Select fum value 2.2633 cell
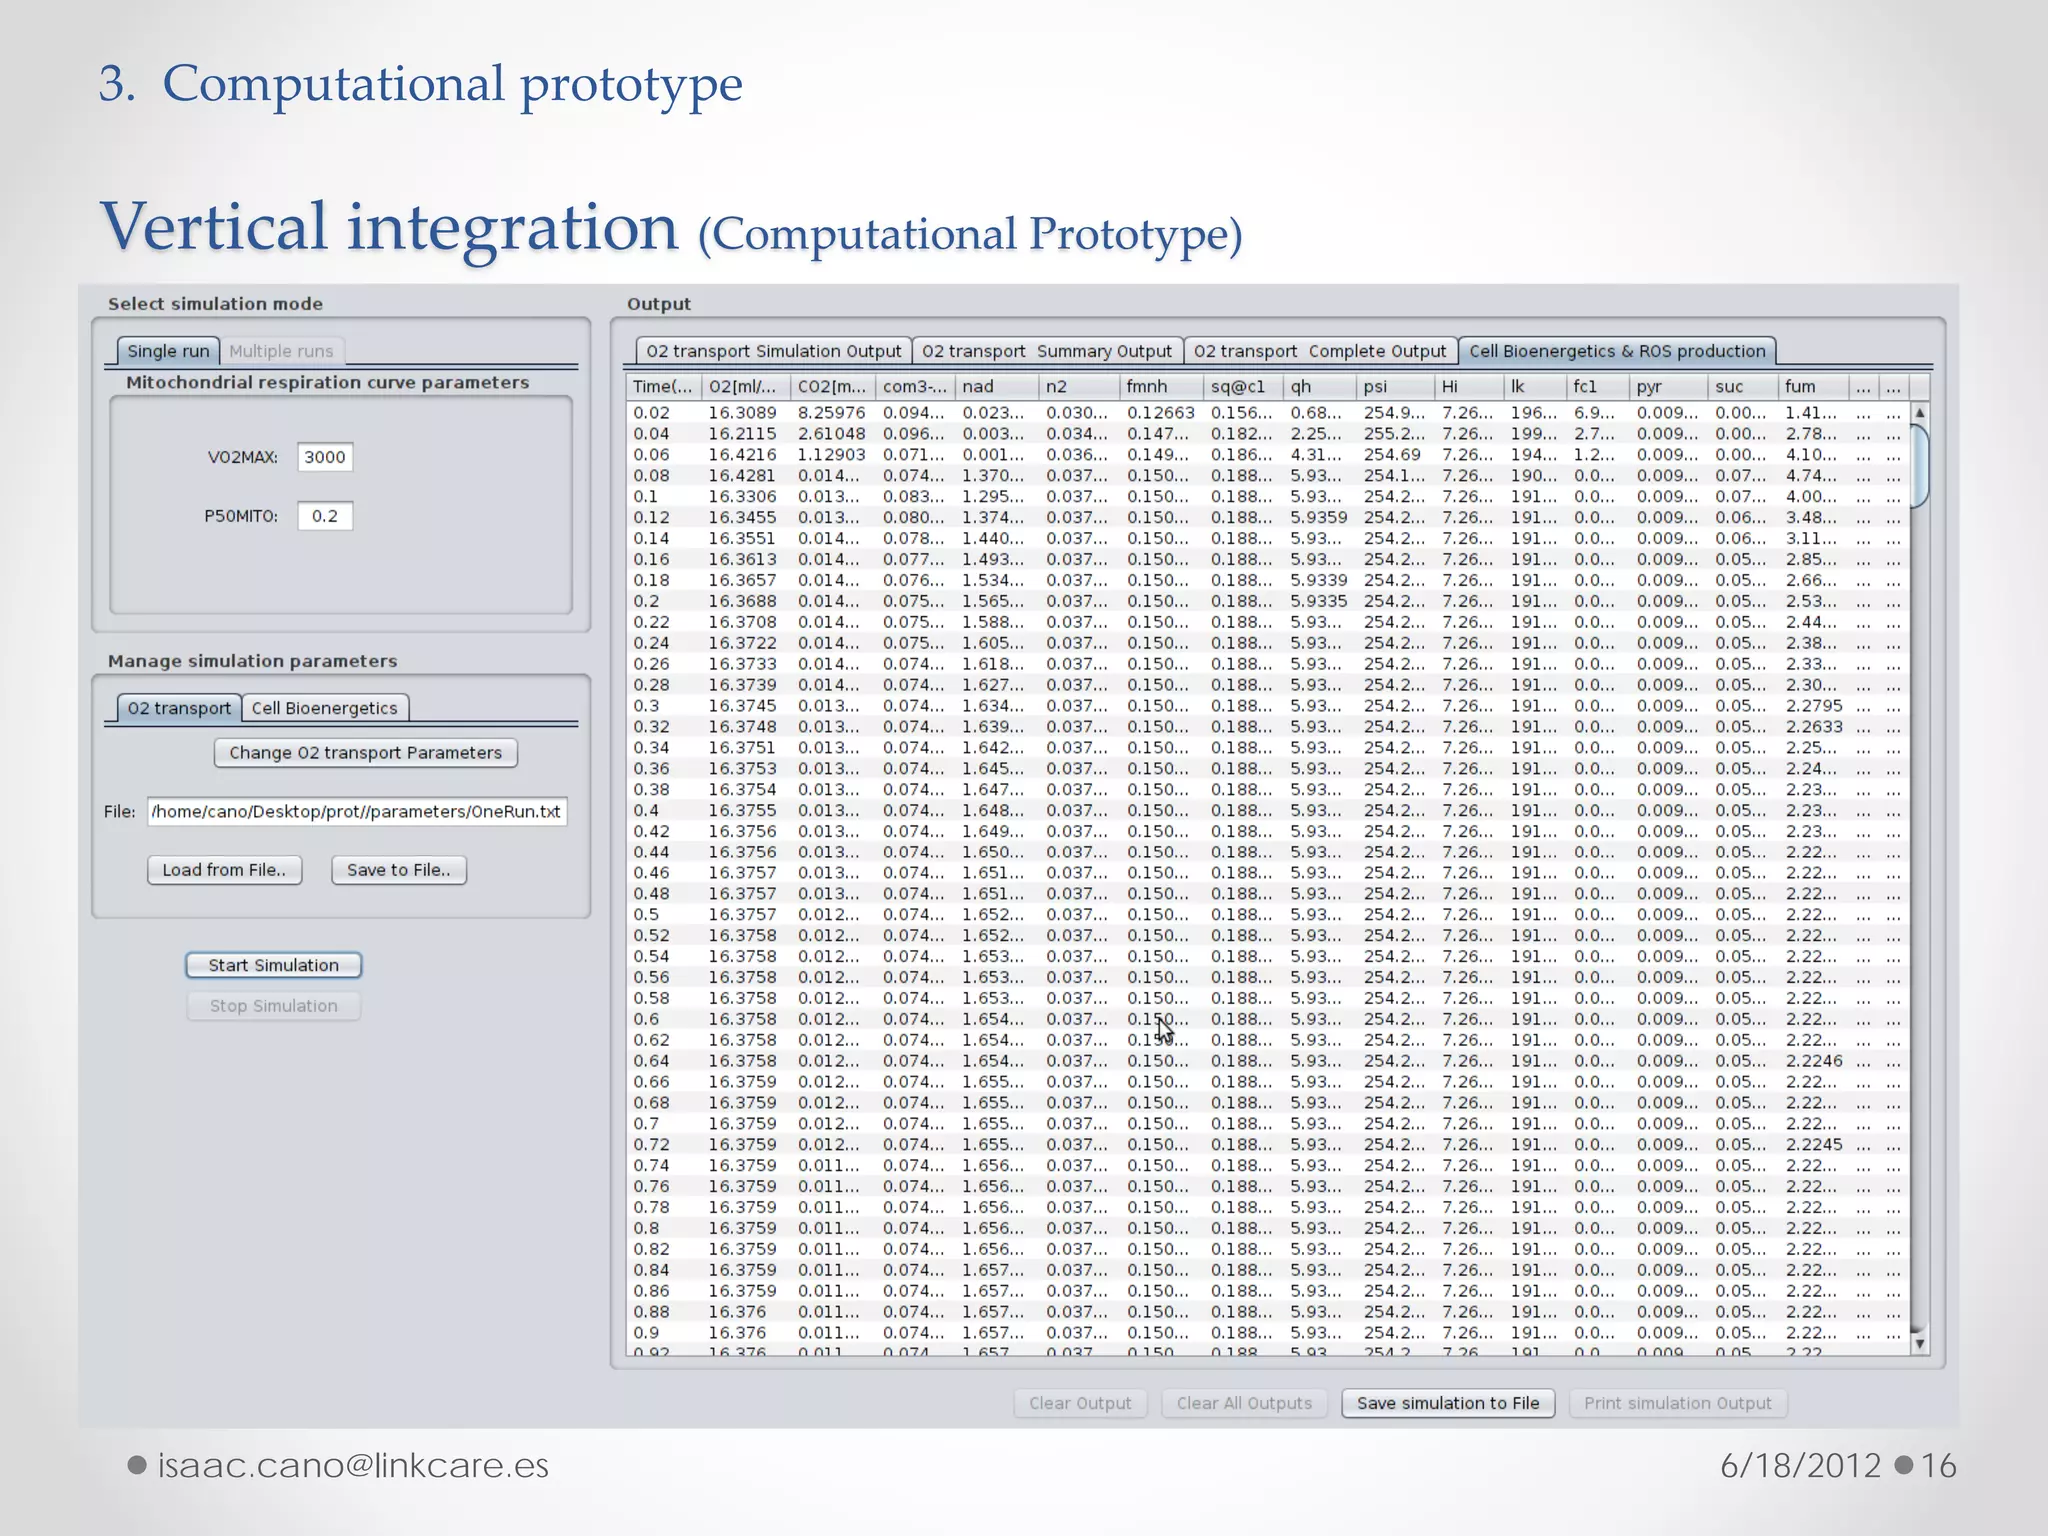2048x1536 pixels. [x=1814, y=727]
